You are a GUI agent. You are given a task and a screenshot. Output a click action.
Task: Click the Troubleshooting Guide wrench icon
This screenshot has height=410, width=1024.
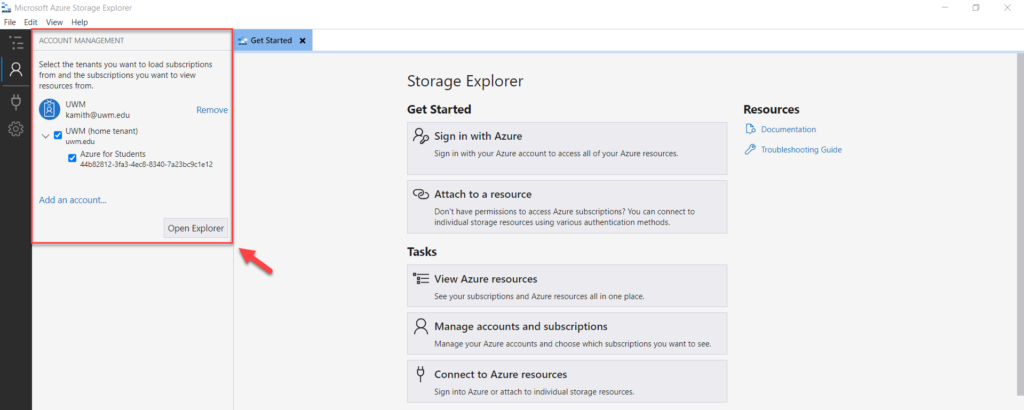point(750,150)
